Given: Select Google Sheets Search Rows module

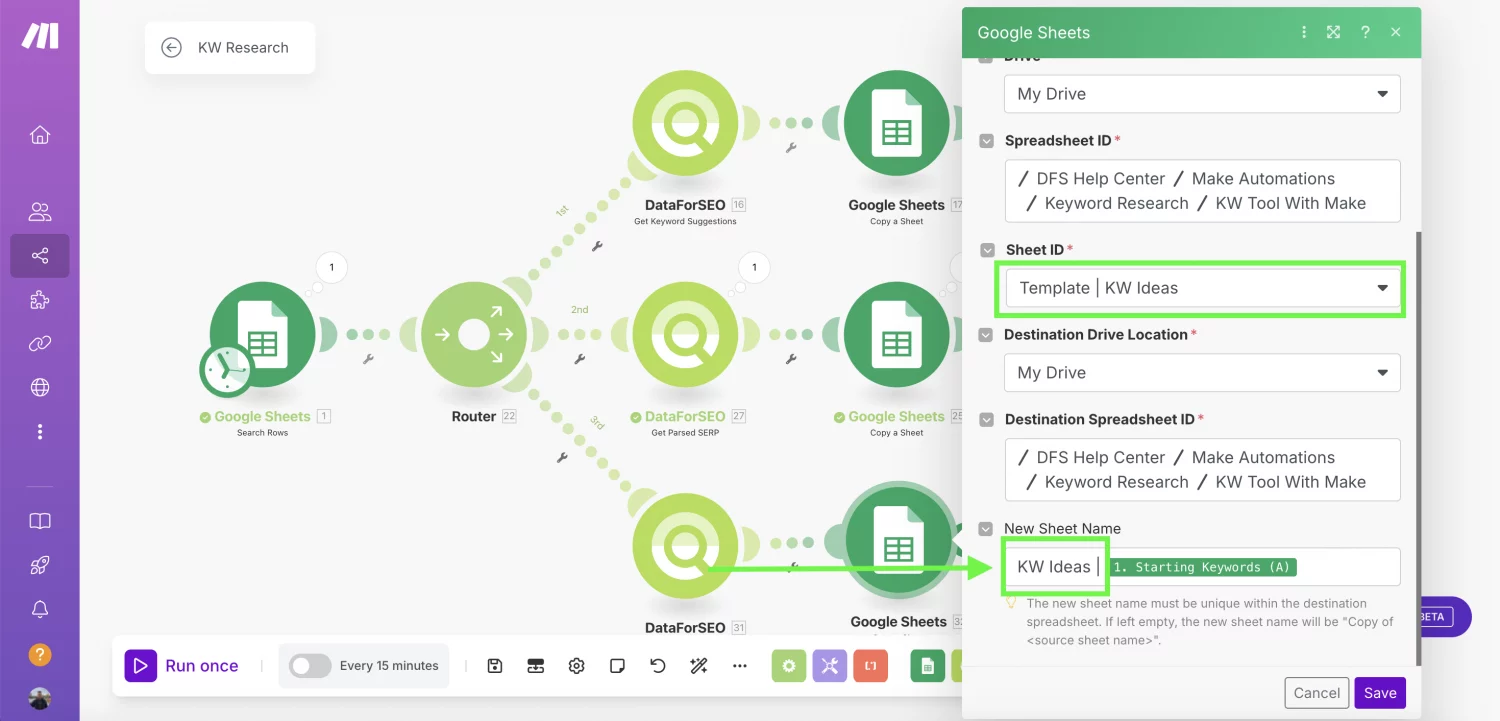Looking at the screenshot, I should pos(262,335).
